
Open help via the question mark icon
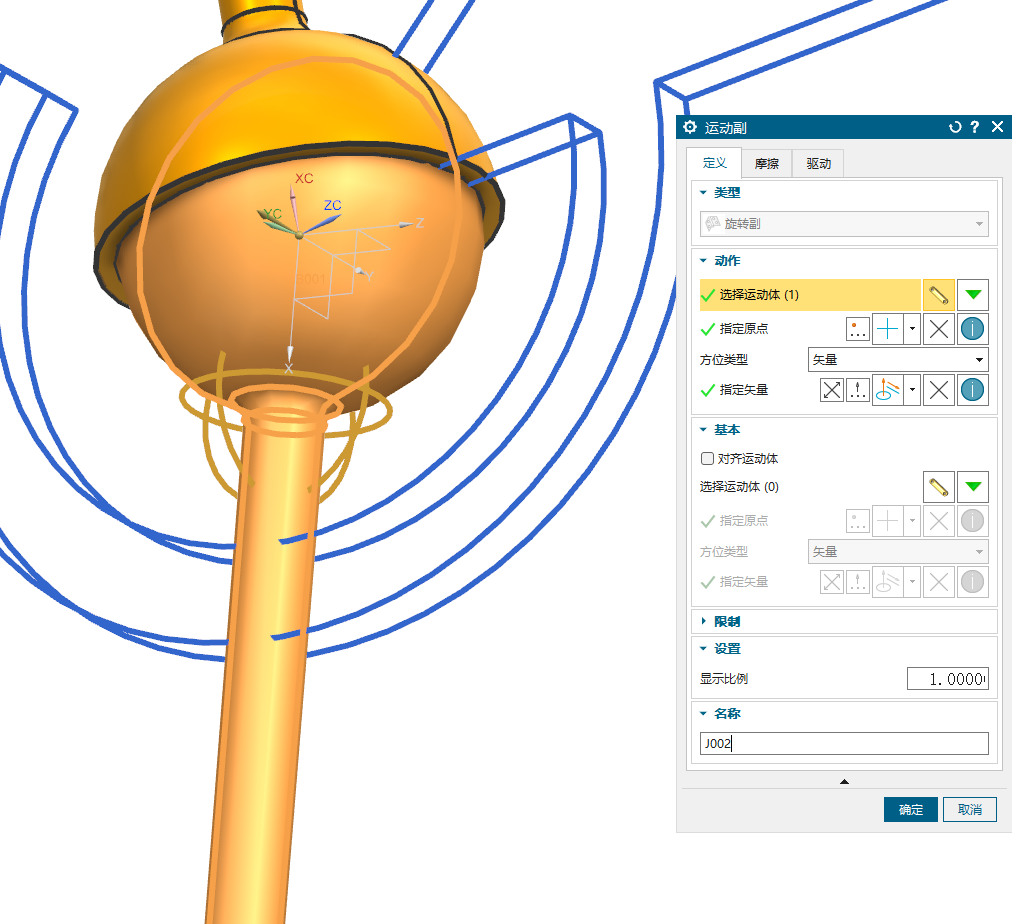(x=975, y=127)
